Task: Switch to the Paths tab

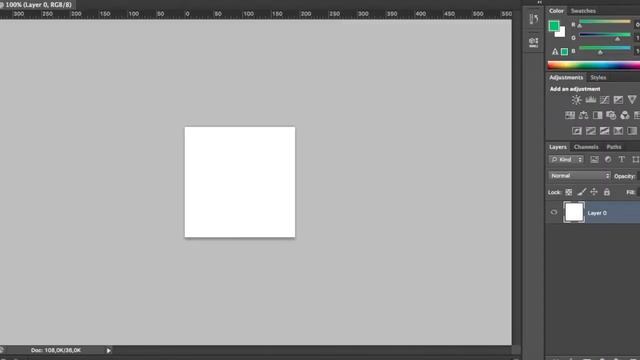Action: (x=613, y=147)
